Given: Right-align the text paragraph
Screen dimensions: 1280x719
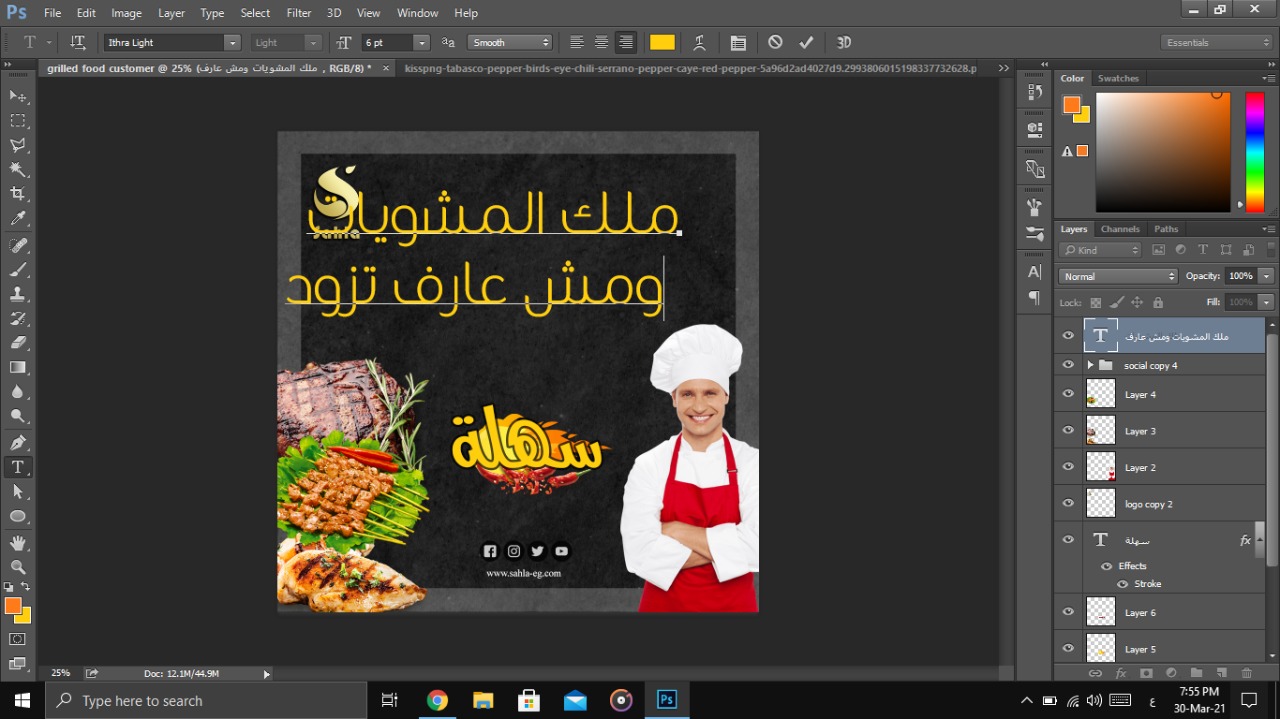Looking at the screenshot, I should [626, 43].
